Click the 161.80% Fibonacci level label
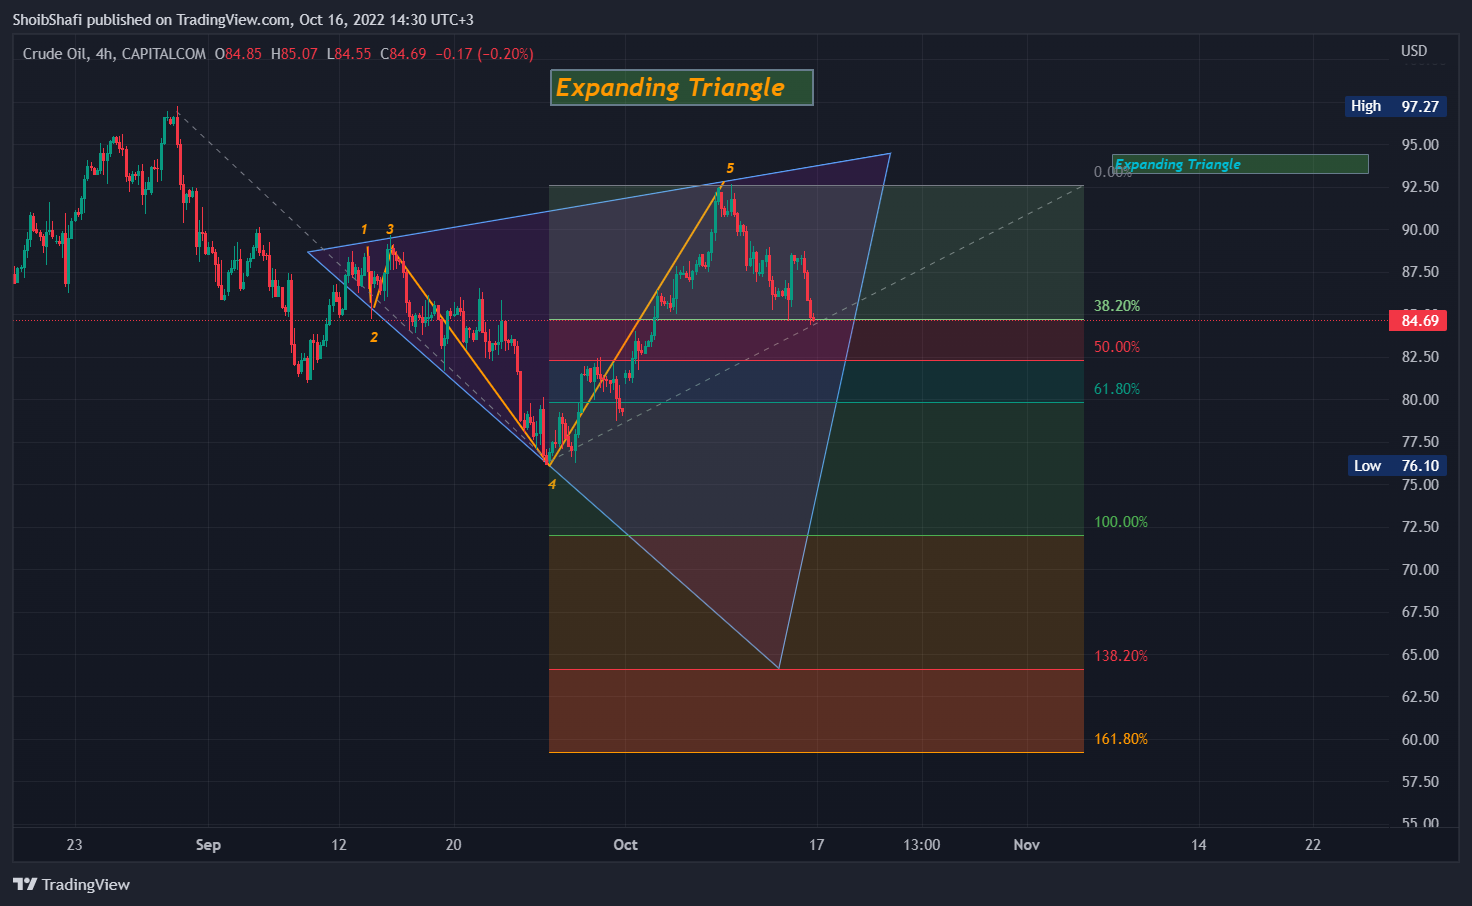 (1121, 739)
